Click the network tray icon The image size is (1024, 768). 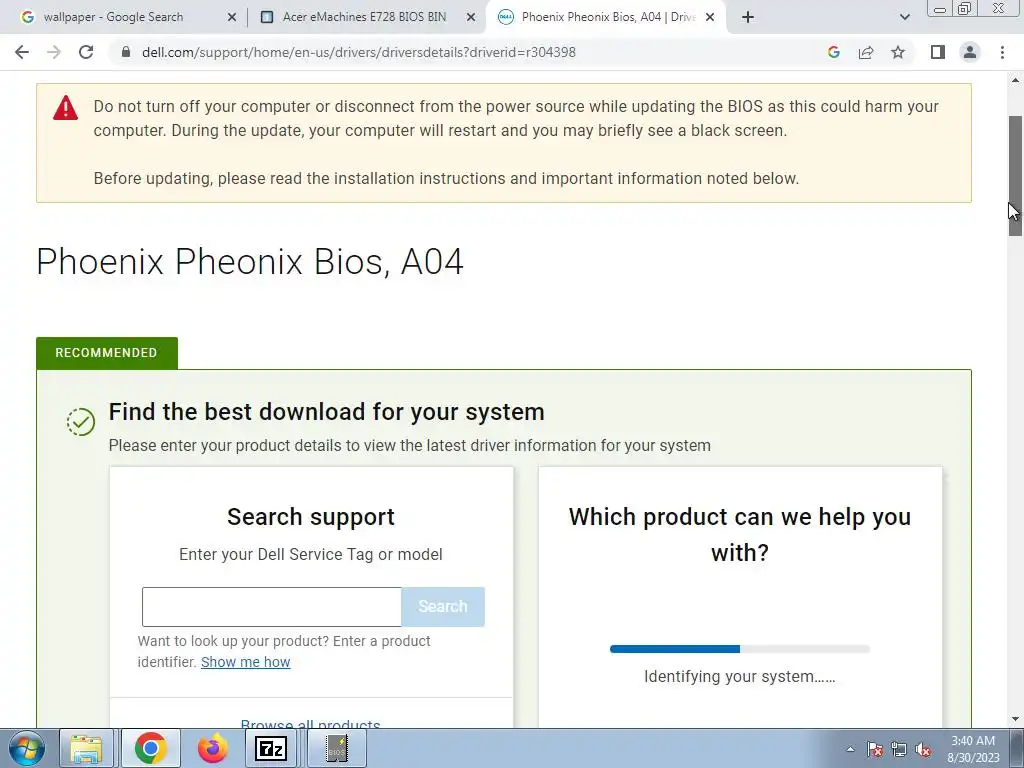click(x=899, y=750)
